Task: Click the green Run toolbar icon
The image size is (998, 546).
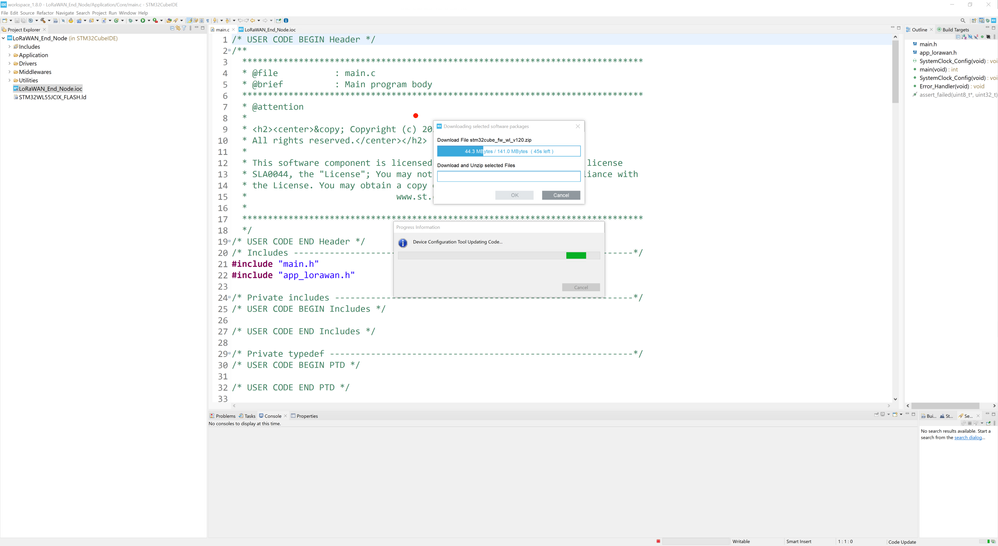Action: coord(143,20)
